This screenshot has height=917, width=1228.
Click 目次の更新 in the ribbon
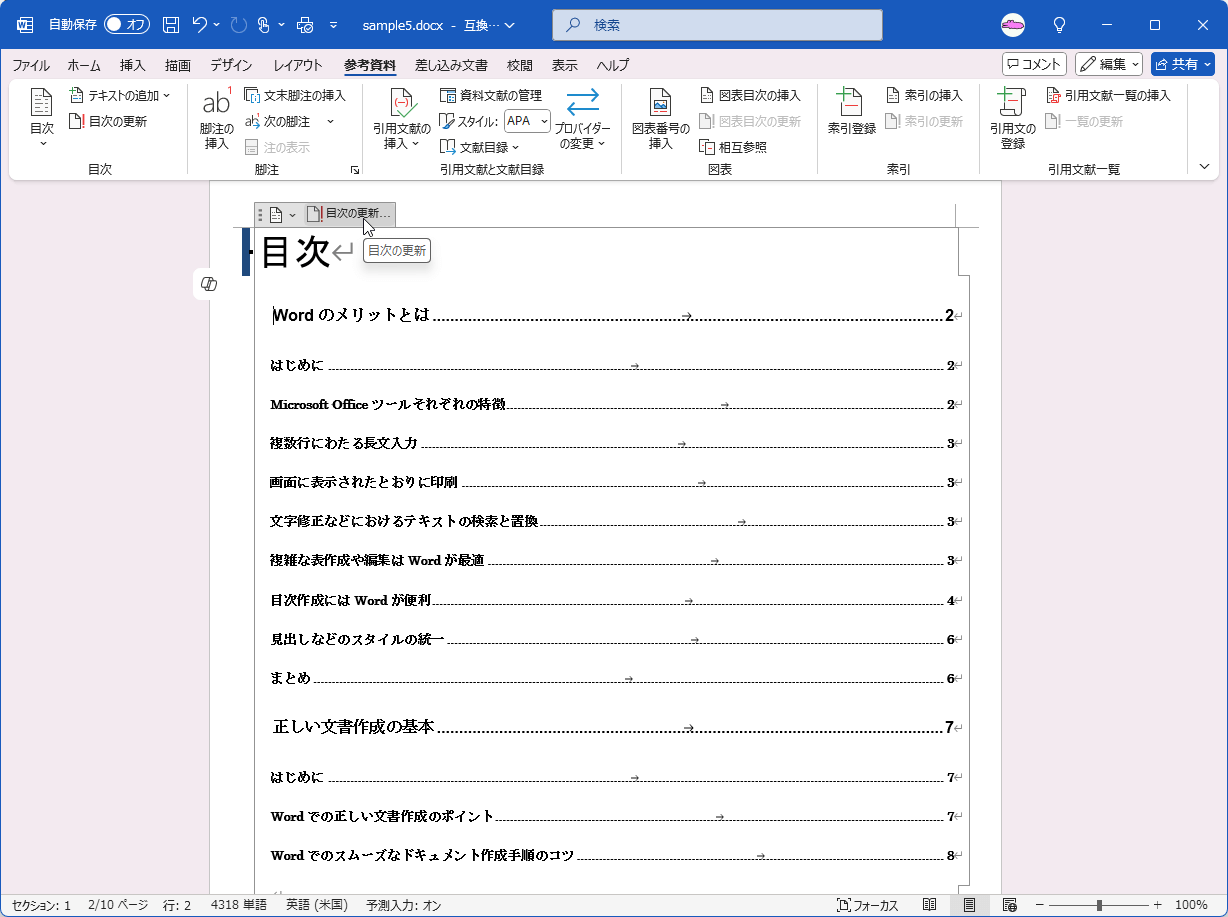pos(107,121)
